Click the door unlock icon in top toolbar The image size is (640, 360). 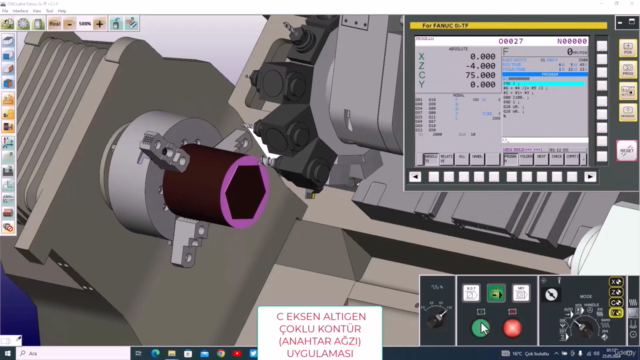click(x=116, y=24)
